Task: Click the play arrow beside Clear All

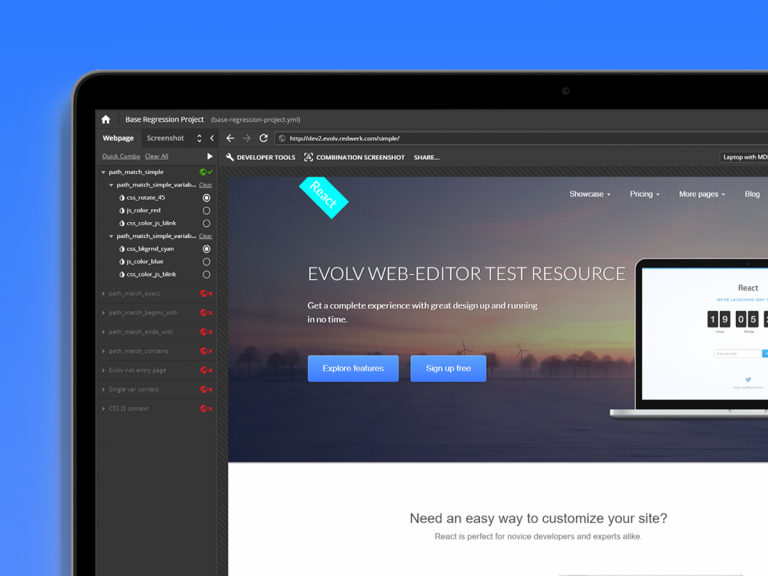Action: coord(210,156)
